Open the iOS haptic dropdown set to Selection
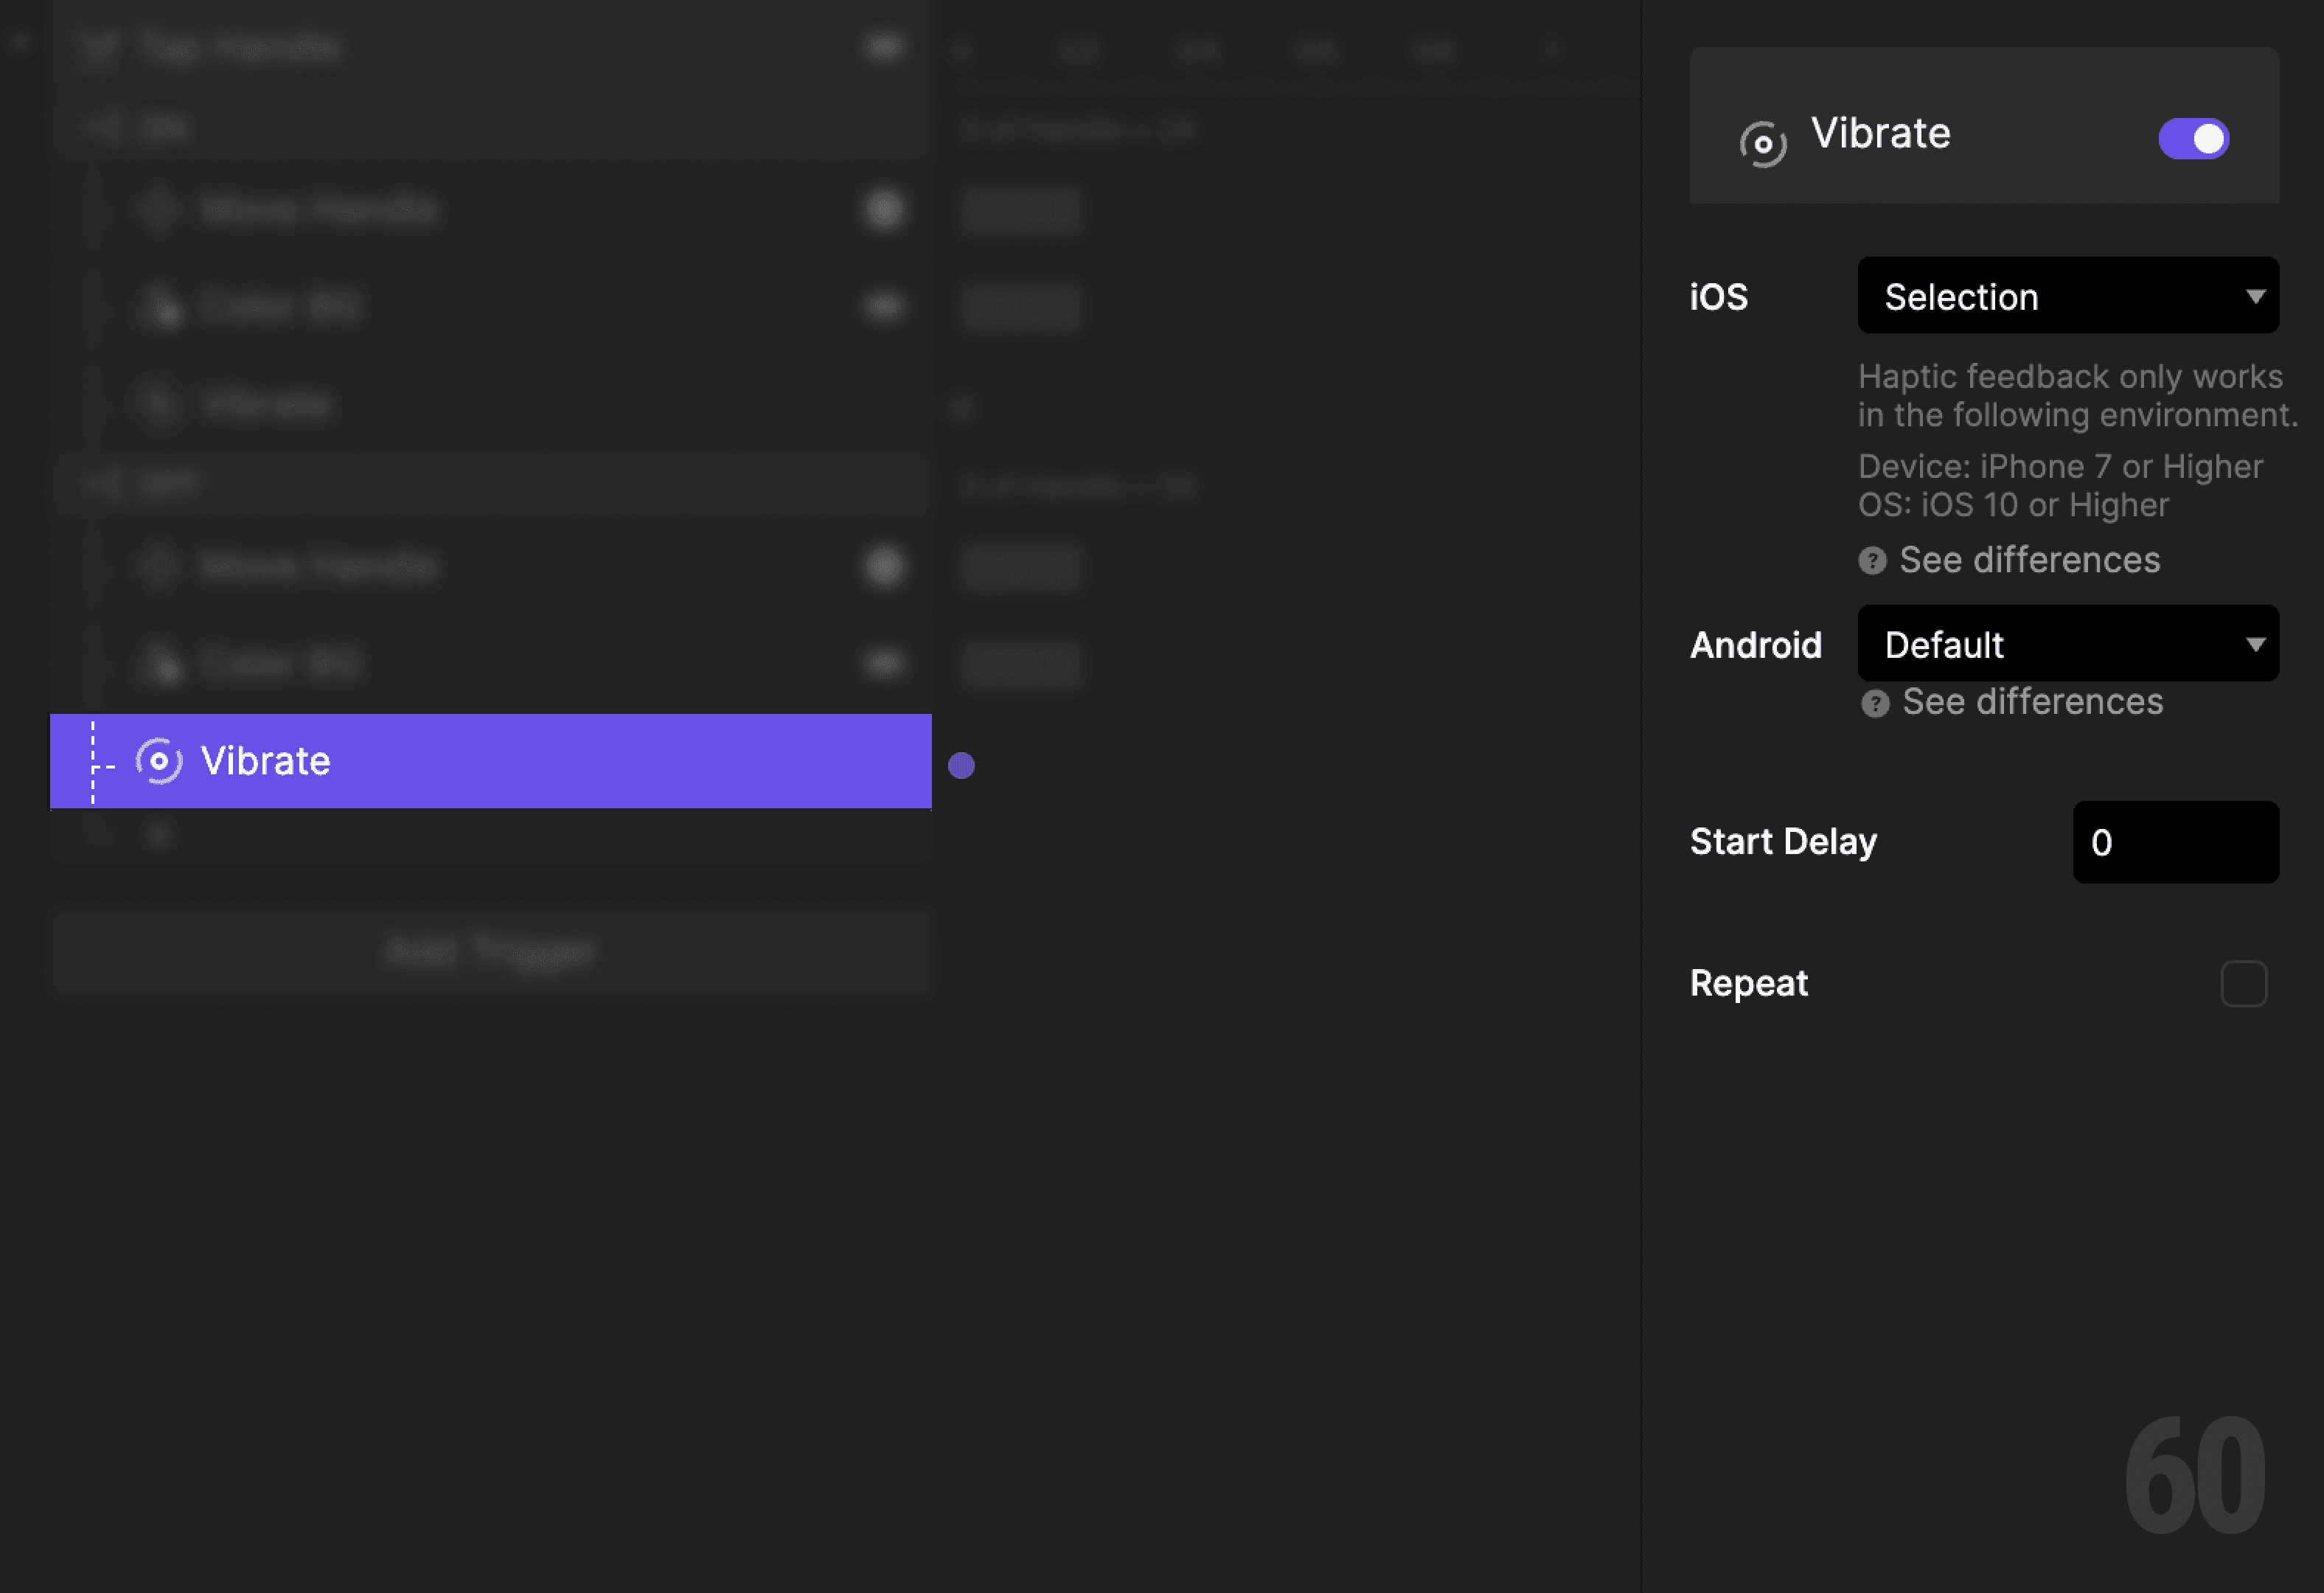 [2066, 296]
